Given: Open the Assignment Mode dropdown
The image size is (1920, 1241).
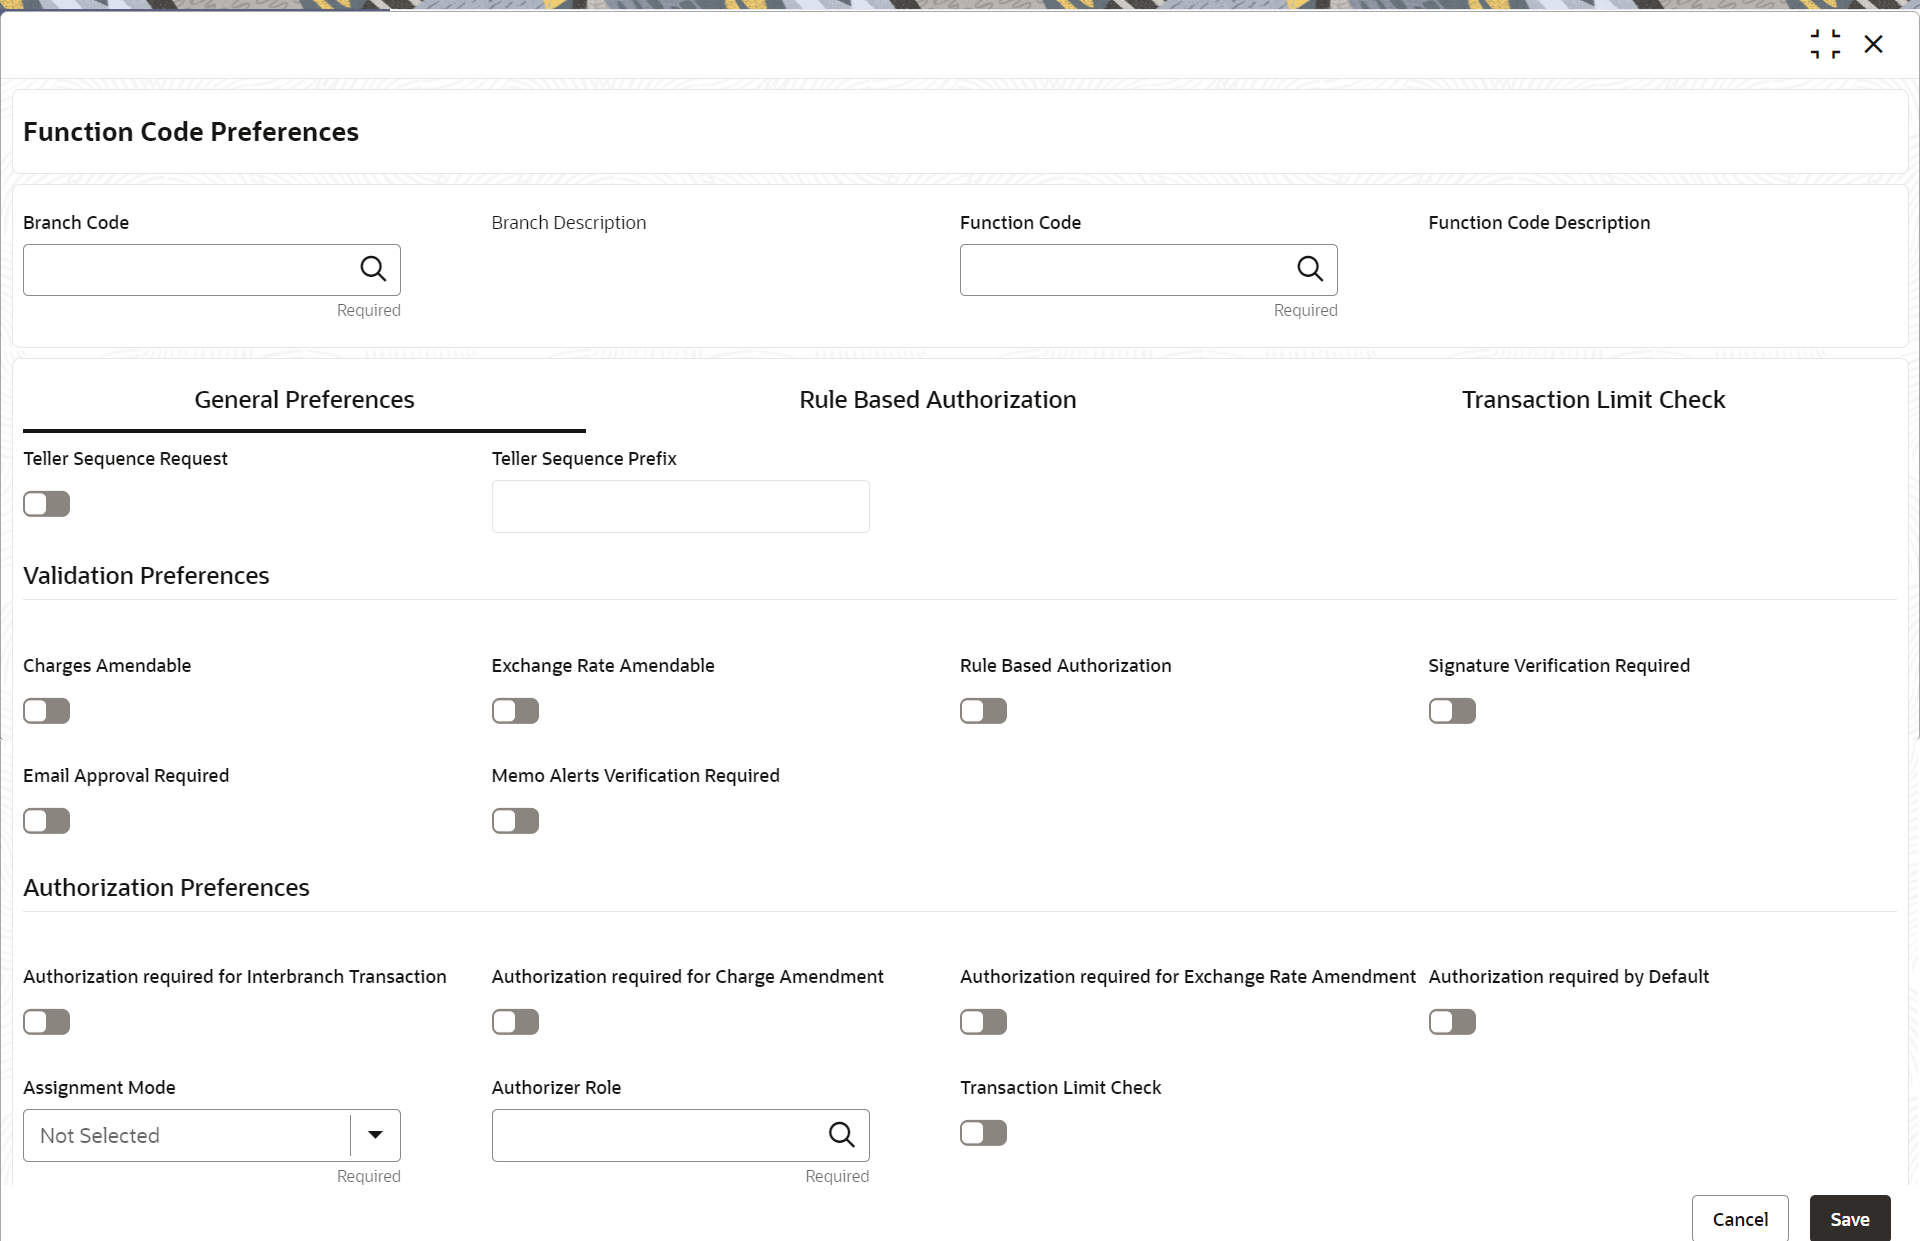Looking at the screenshot, I should [x=375, y=1135].
